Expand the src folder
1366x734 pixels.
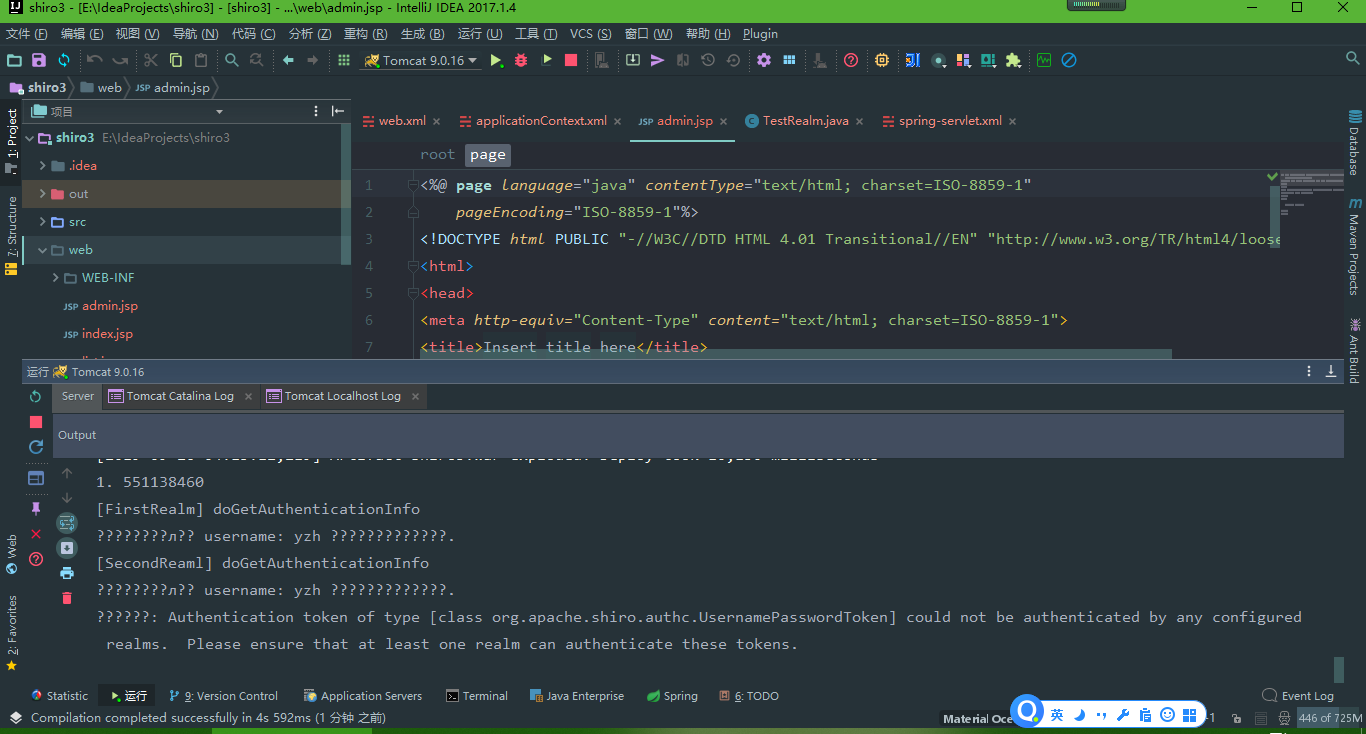pos(43,222)
